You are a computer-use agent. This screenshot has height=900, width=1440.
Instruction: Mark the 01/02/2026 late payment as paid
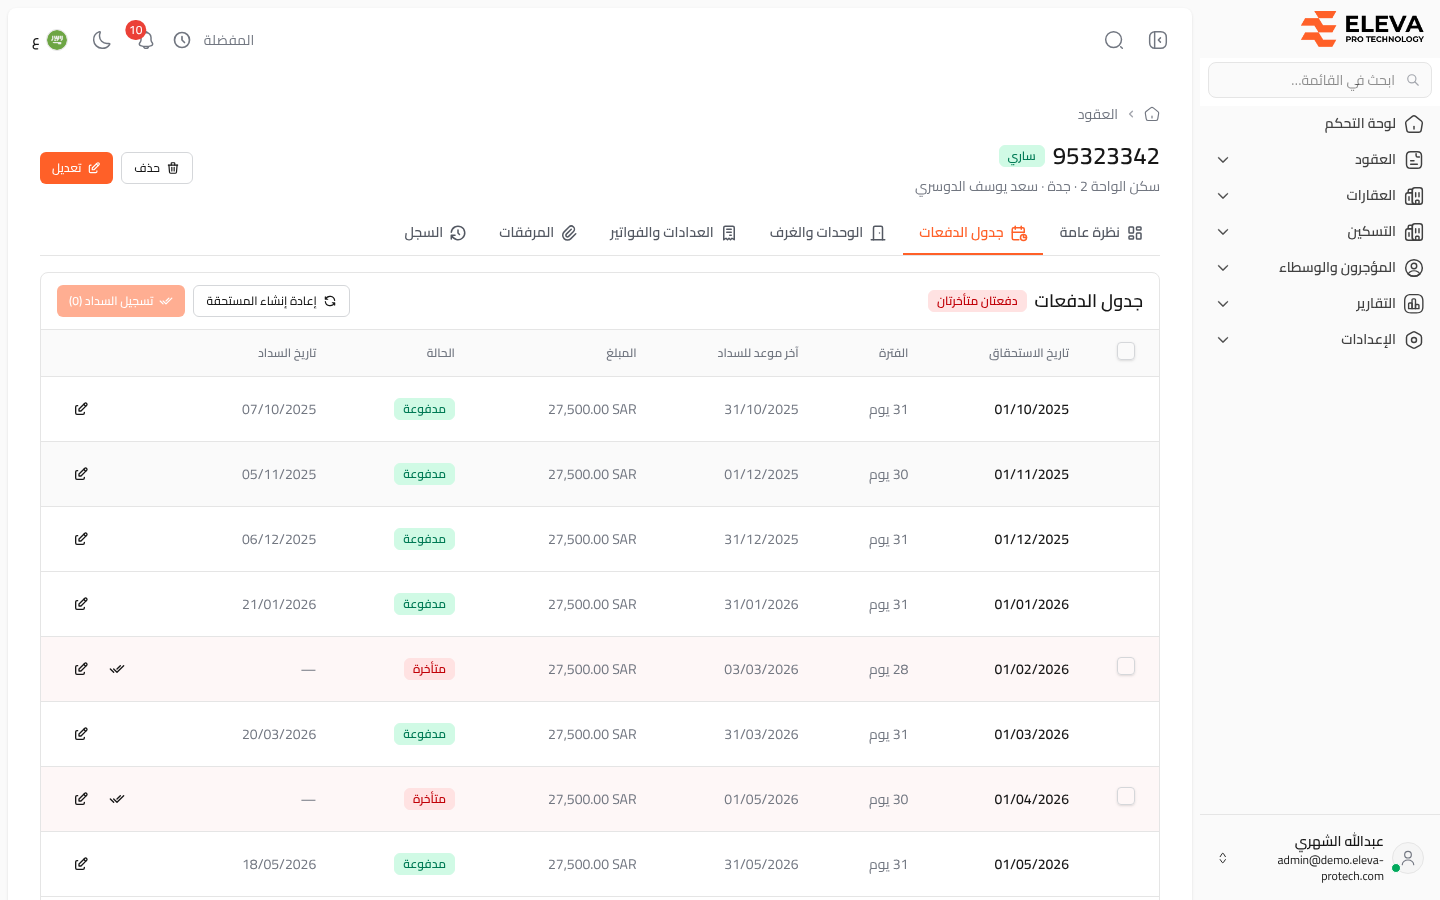coord(117,669)
